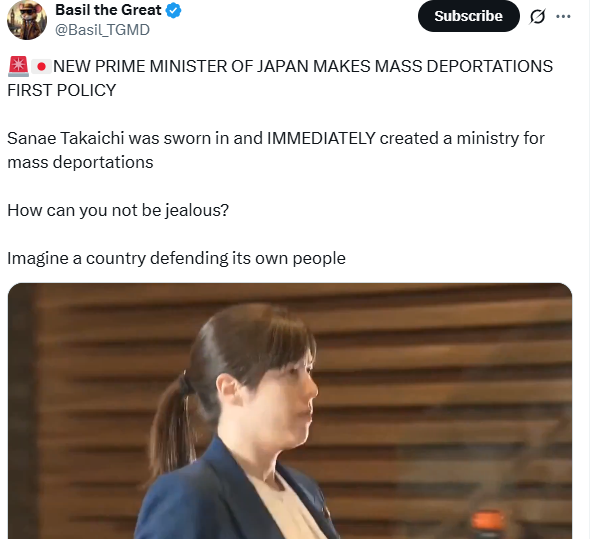
Task: Subscribe to Basil the Great
Action: pos(468,16)
